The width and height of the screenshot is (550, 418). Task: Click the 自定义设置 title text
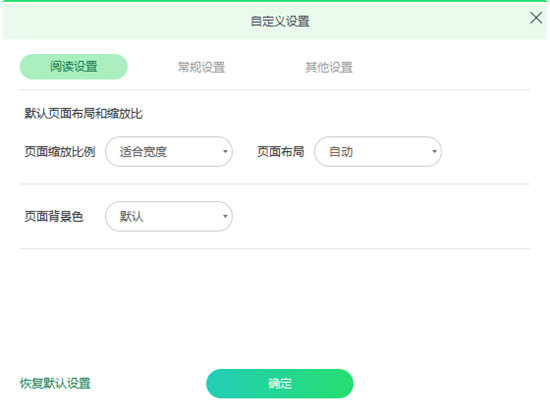pos(280,21)
